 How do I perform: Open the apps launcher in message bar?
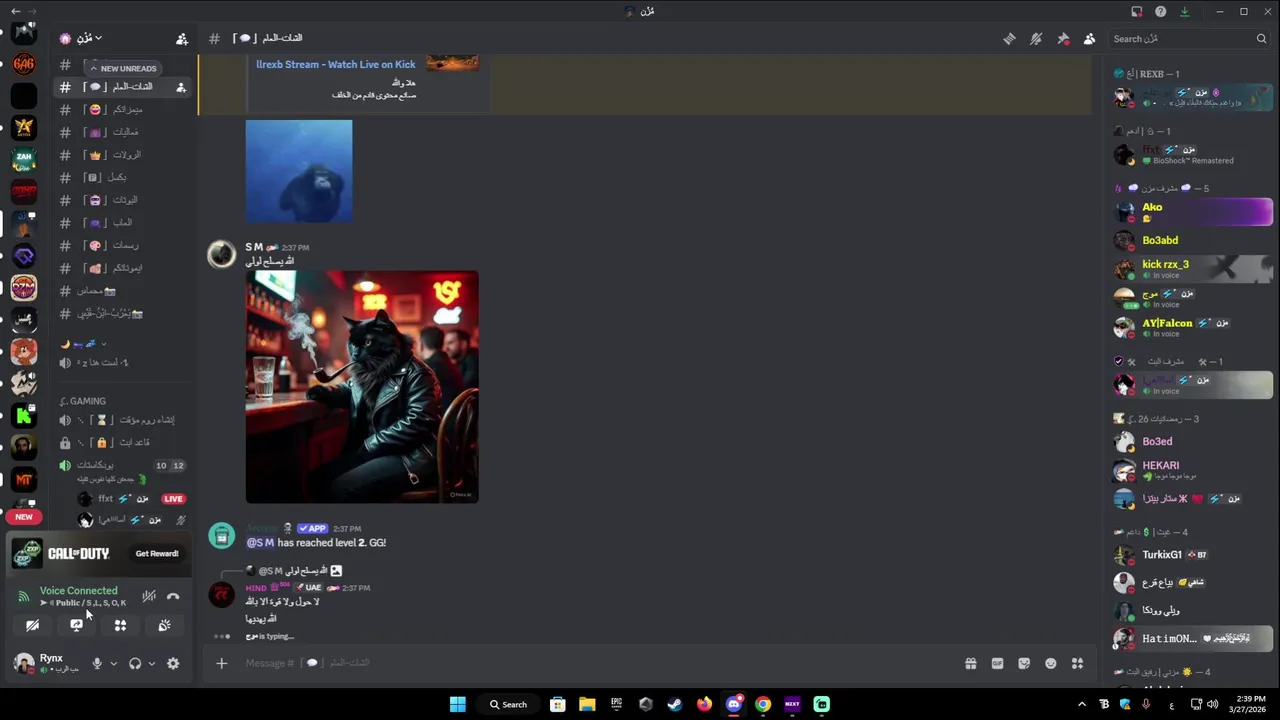pos(1077,663)
